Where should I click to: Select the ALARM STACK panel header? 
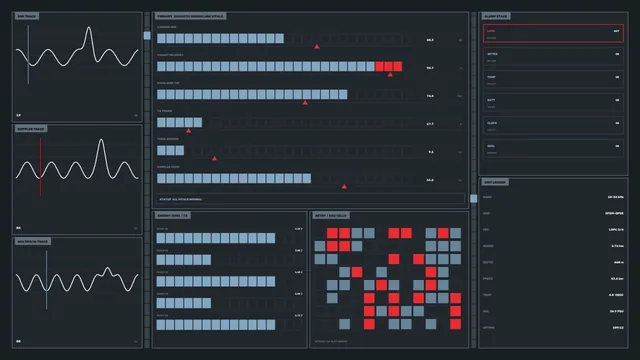496,16
